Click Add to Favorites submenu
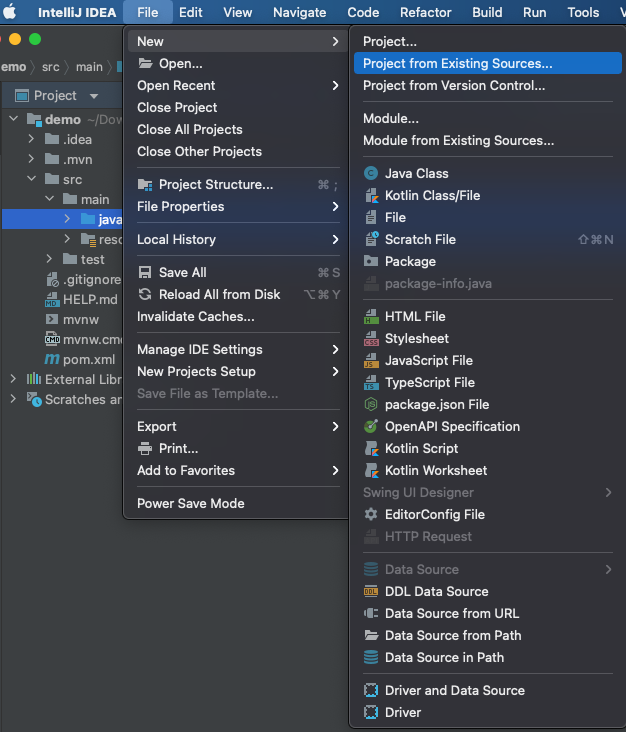The width and height of the screenshot is (626, 732). pyautogui.click(x=238, y=470)
